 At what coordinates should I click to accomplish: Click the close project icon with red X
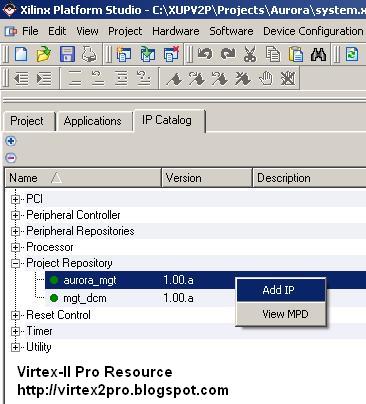pos(172,54)
